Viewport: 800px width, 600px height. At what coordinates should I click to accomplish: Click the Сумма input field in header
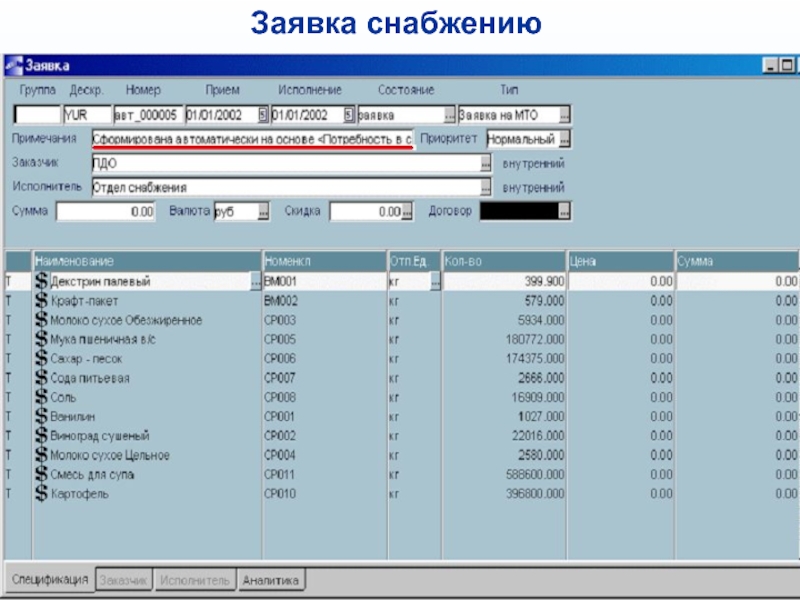pyautogui.click(x=106, y=211)
